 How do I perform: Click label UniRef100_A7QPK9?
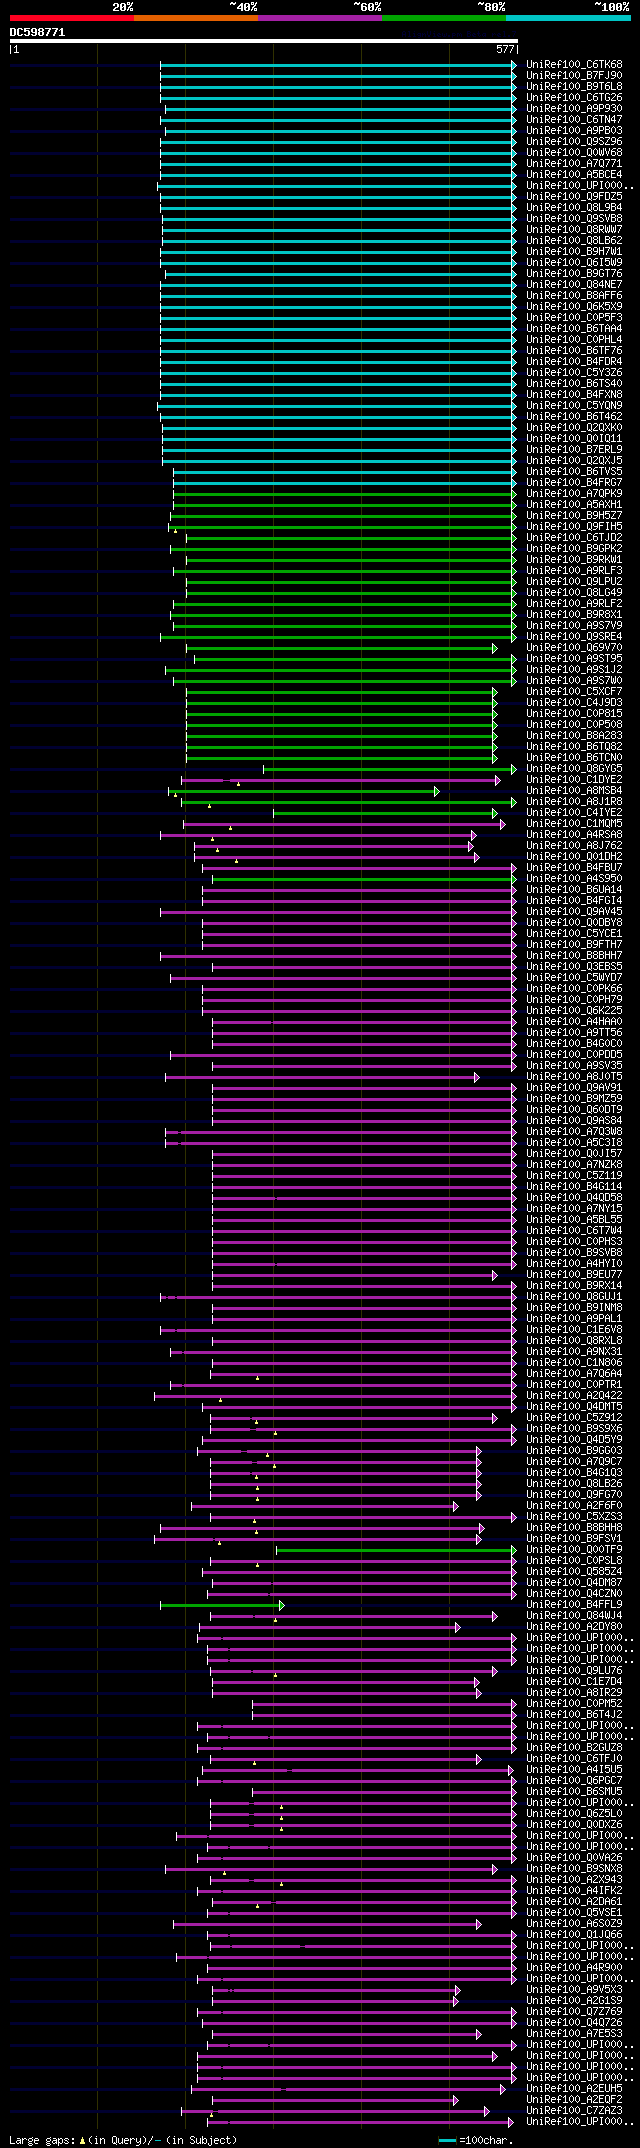[x=574, y=493]
